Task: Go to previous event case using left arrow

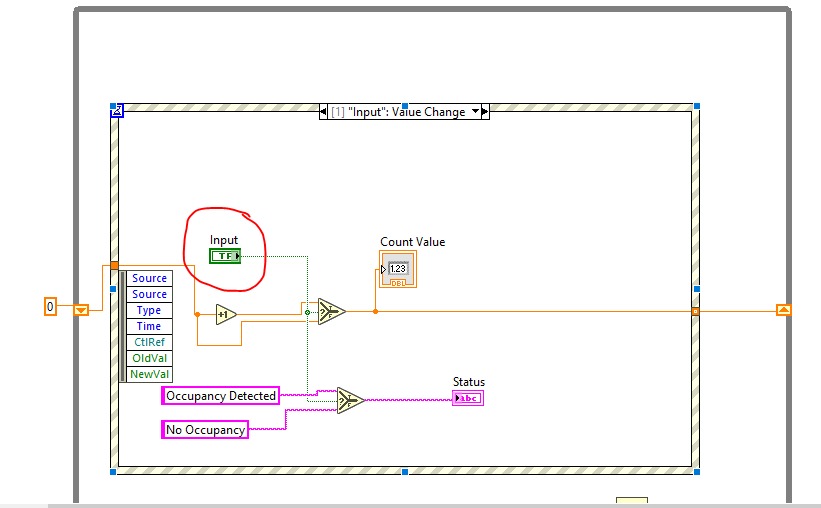Action: tap(324, 112)
